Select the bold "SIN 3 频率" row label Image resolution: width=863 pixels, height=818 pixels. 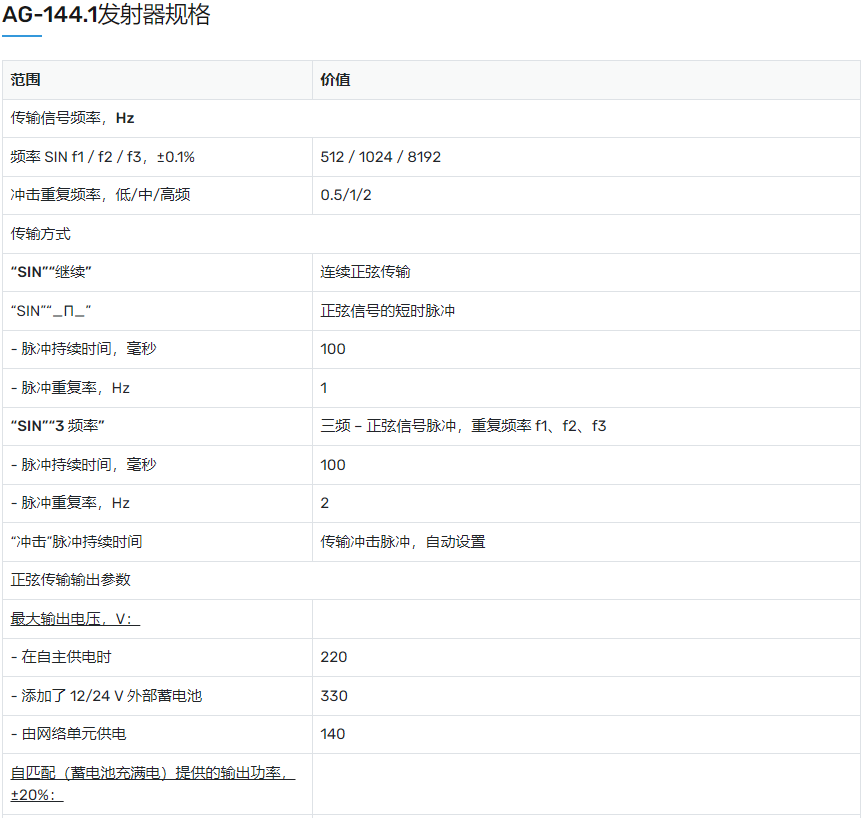coord(58,426)
